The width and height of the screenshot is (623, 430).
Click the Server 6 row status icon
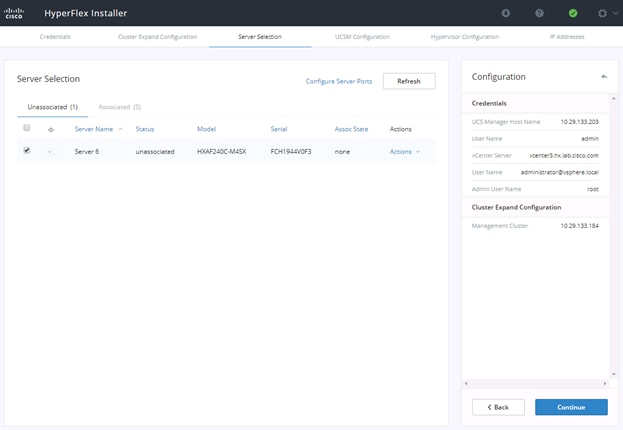[51, 151]
